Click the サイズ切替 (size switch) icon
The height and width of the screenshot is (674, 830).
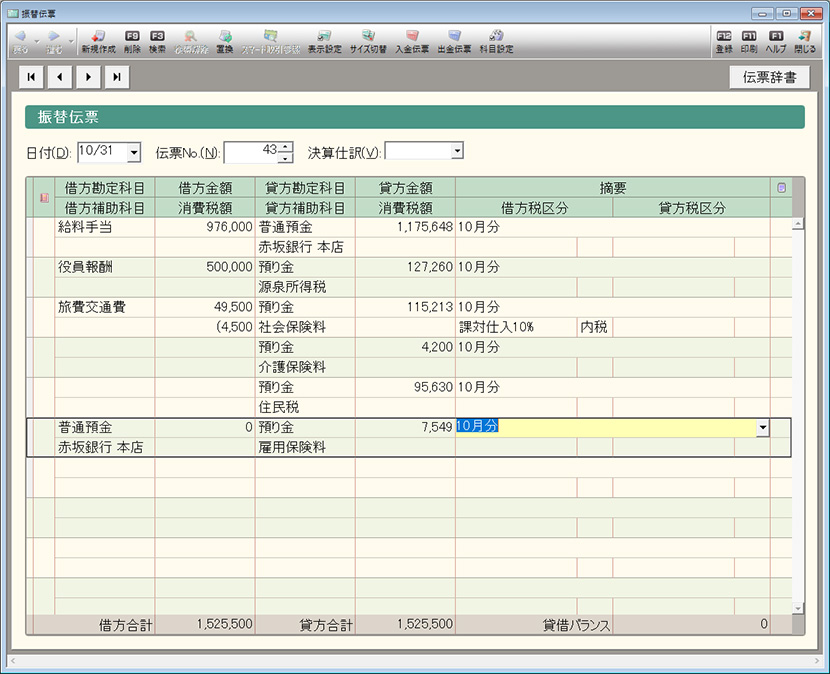368,40
